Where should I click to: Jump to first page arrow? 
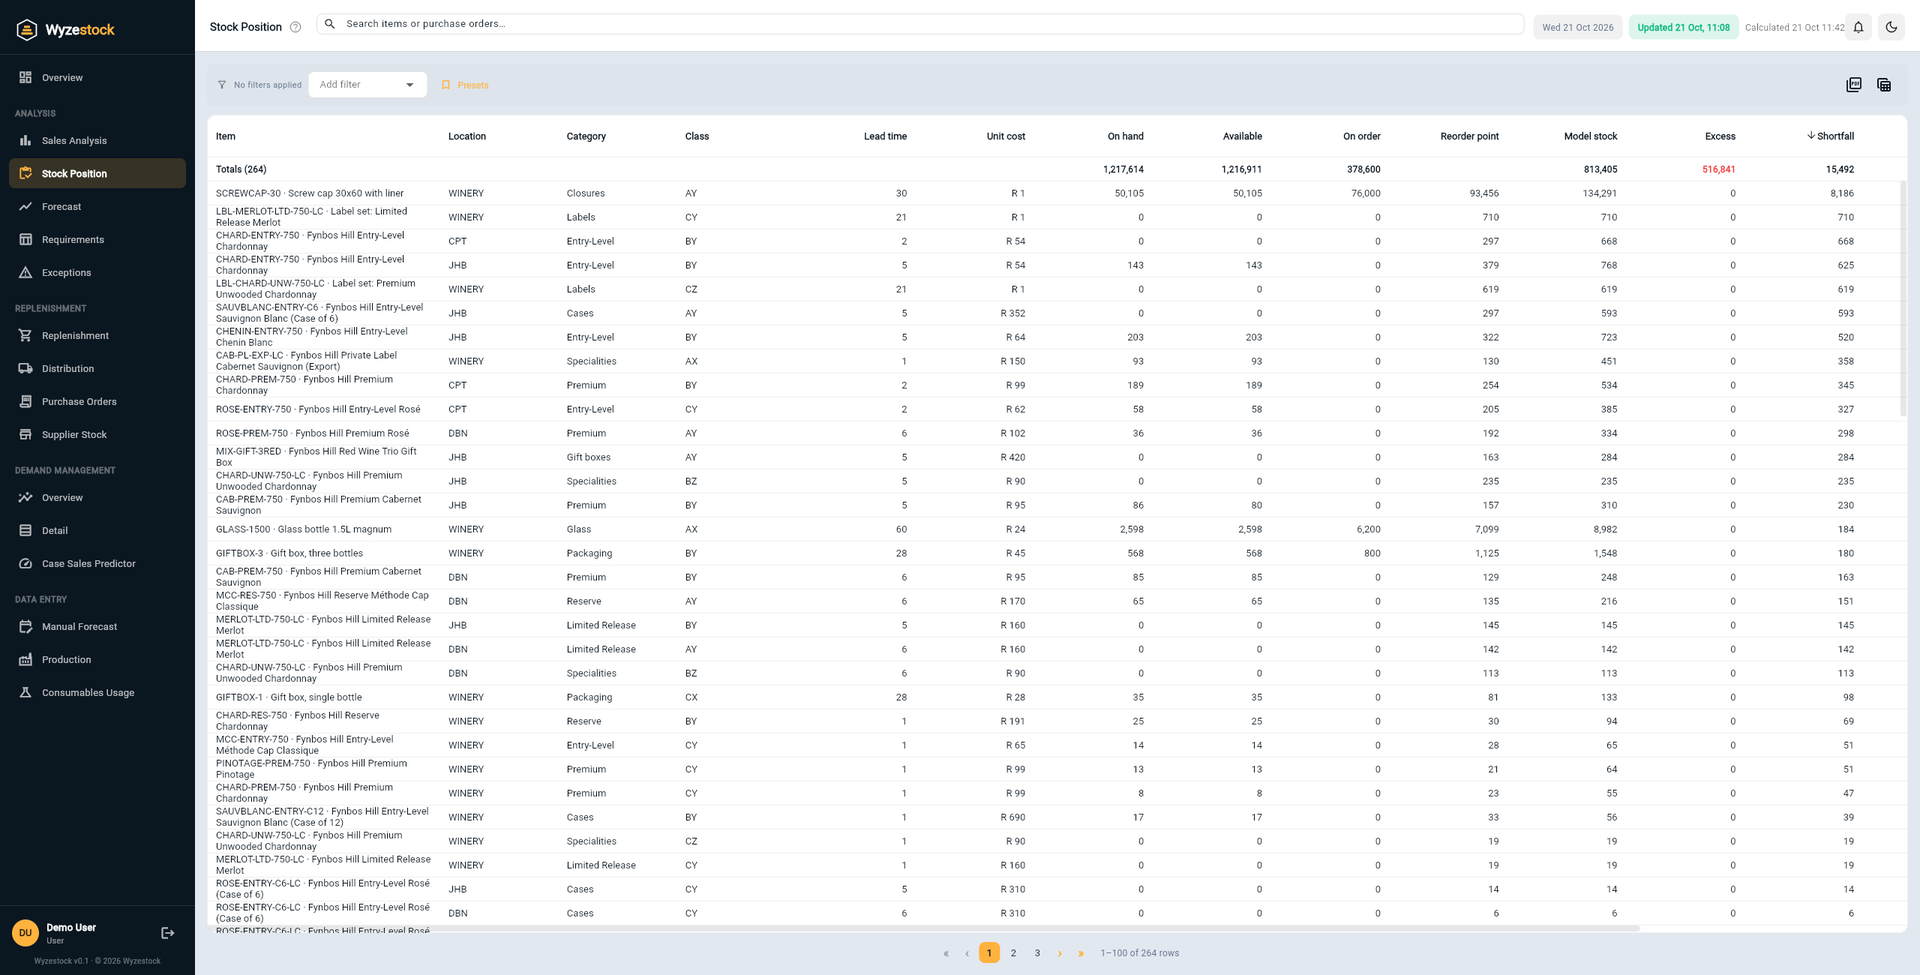coord(946,953)
